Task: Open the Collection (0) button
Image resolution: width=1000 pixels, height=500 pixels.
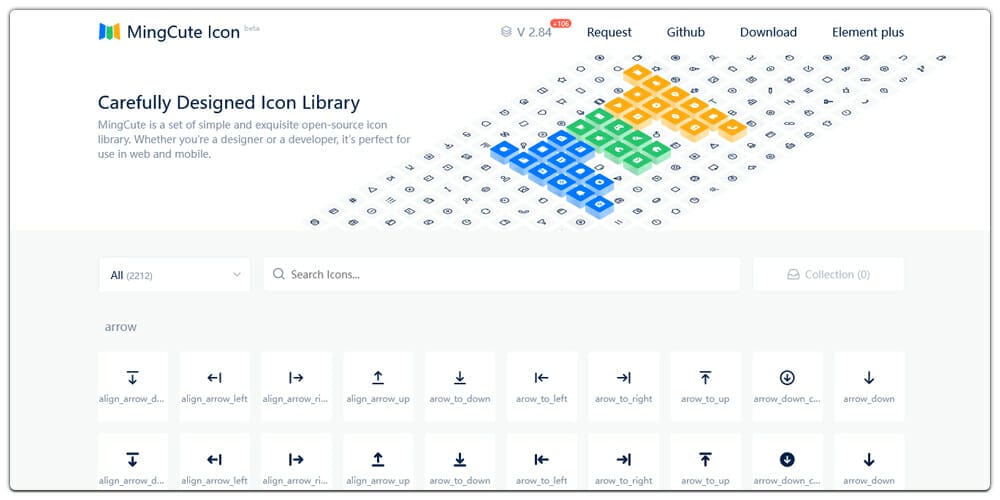Action: click(x=828, y=274)
